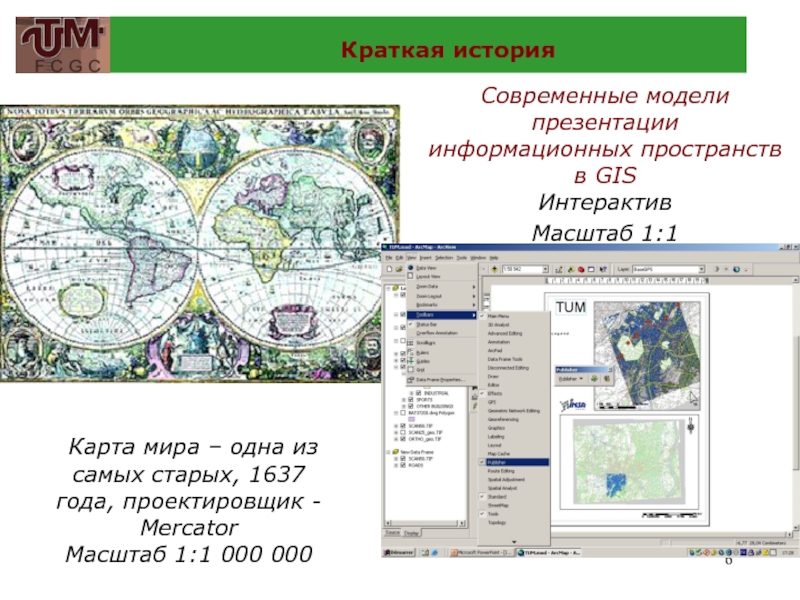Click the green Guides menu icon

(410, 361)
